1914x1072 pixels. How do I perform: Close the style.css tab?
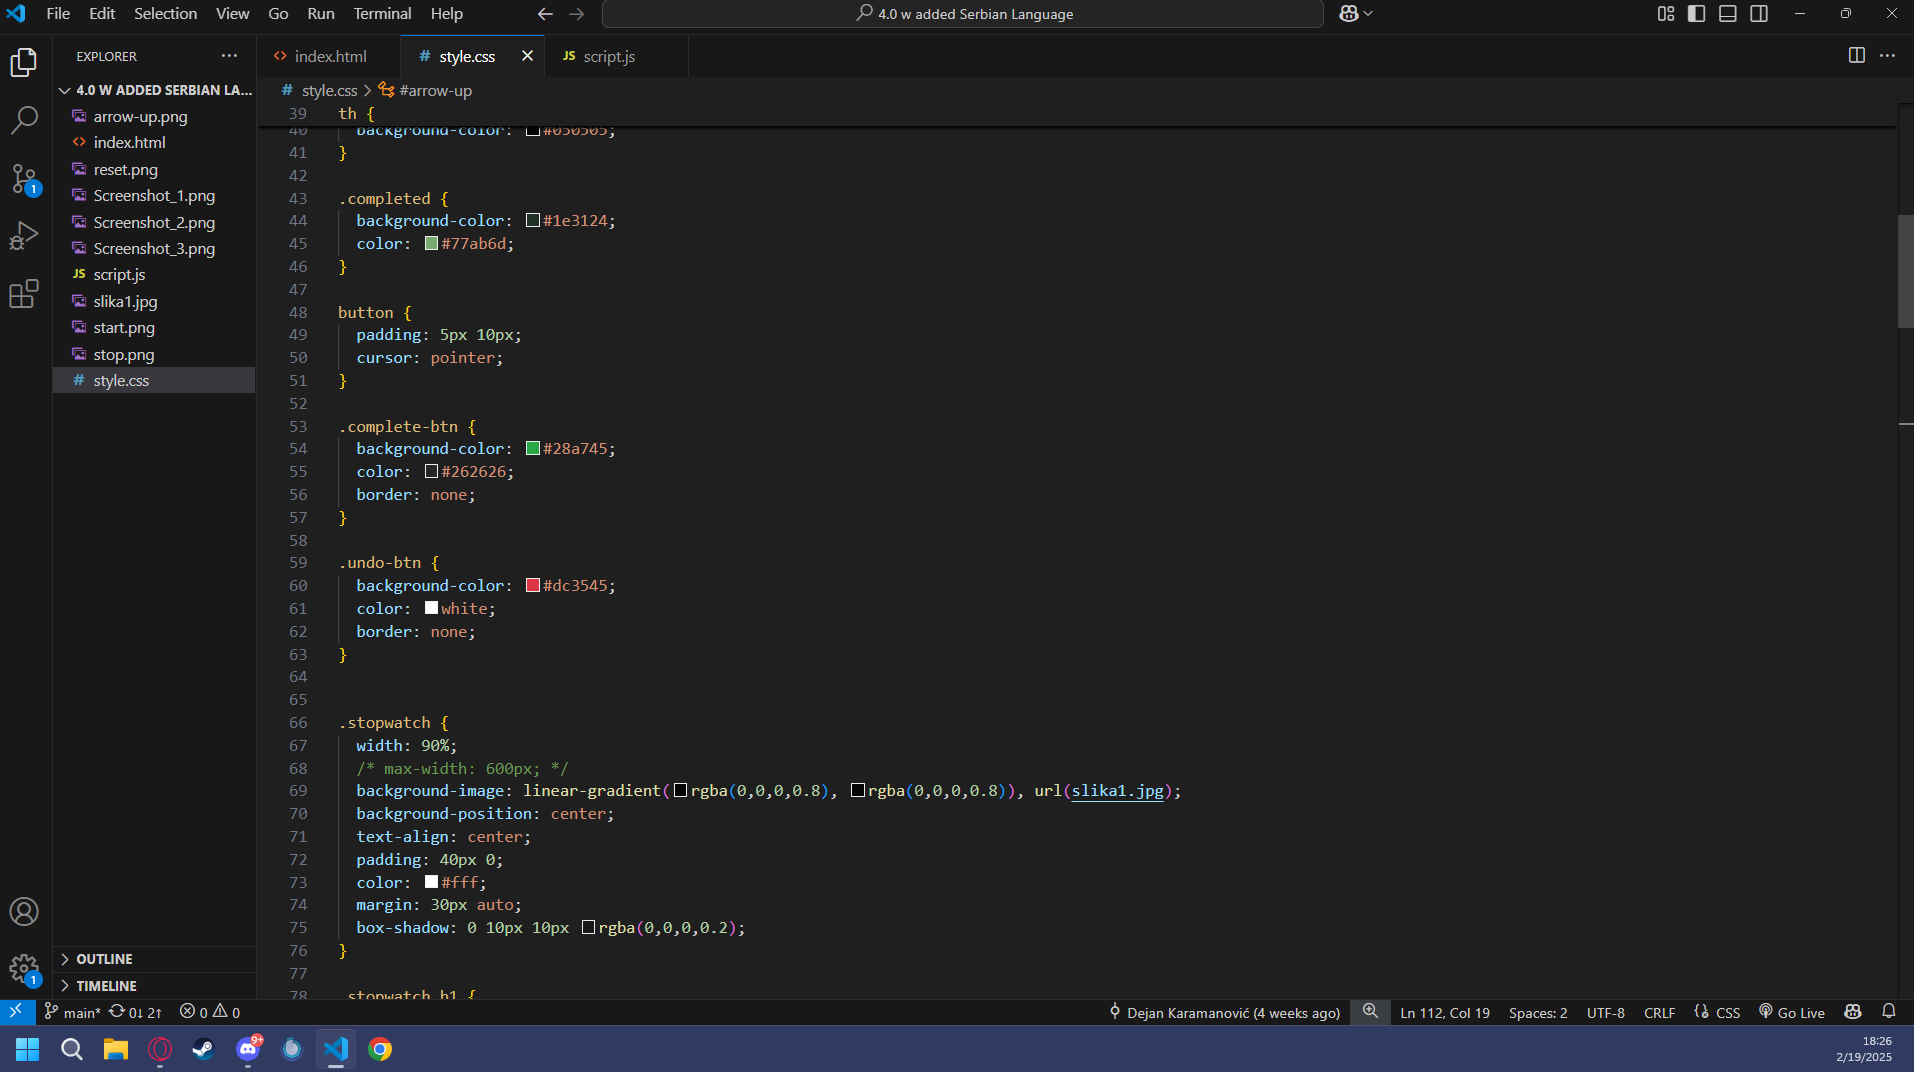coord(527,56)
